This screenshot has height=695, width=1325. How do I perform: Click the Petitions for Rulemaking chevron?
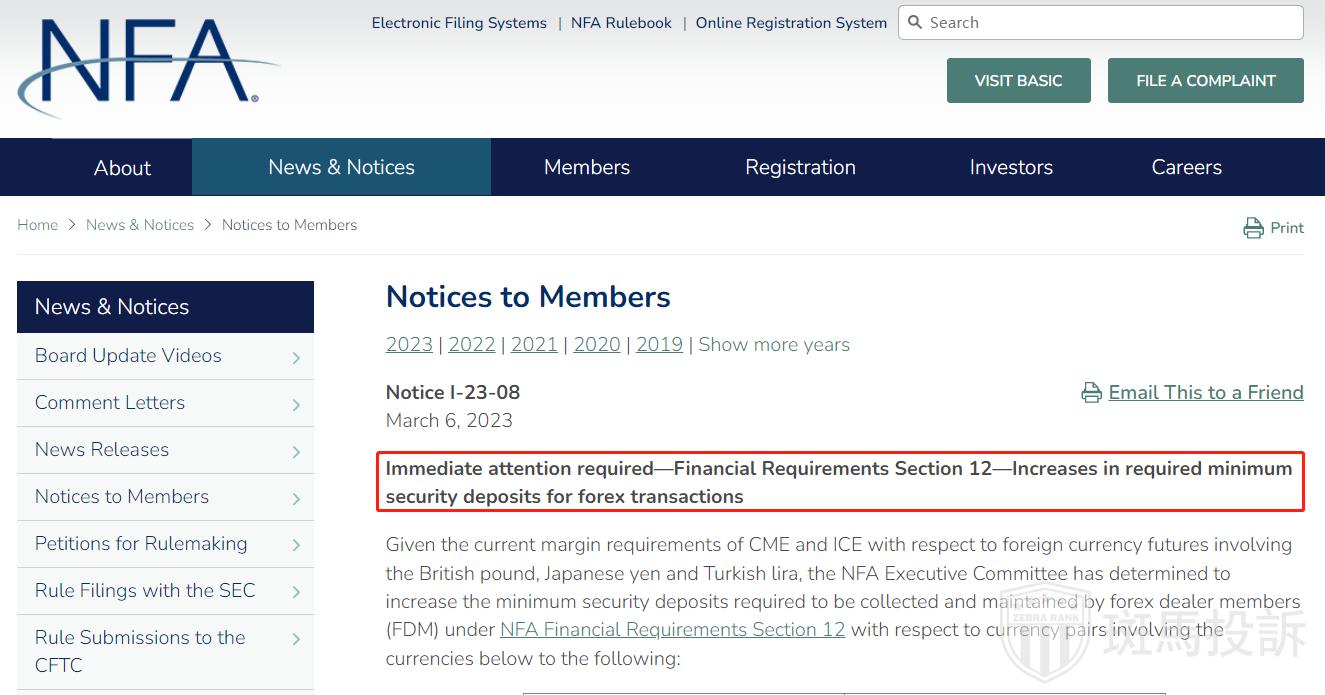click(296, 545)
